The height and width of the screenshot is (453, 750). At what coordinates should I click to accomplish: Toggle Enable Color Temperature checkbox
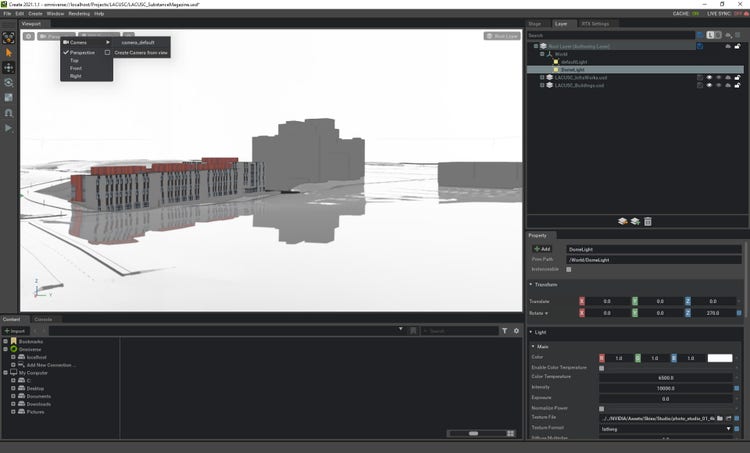602,368
